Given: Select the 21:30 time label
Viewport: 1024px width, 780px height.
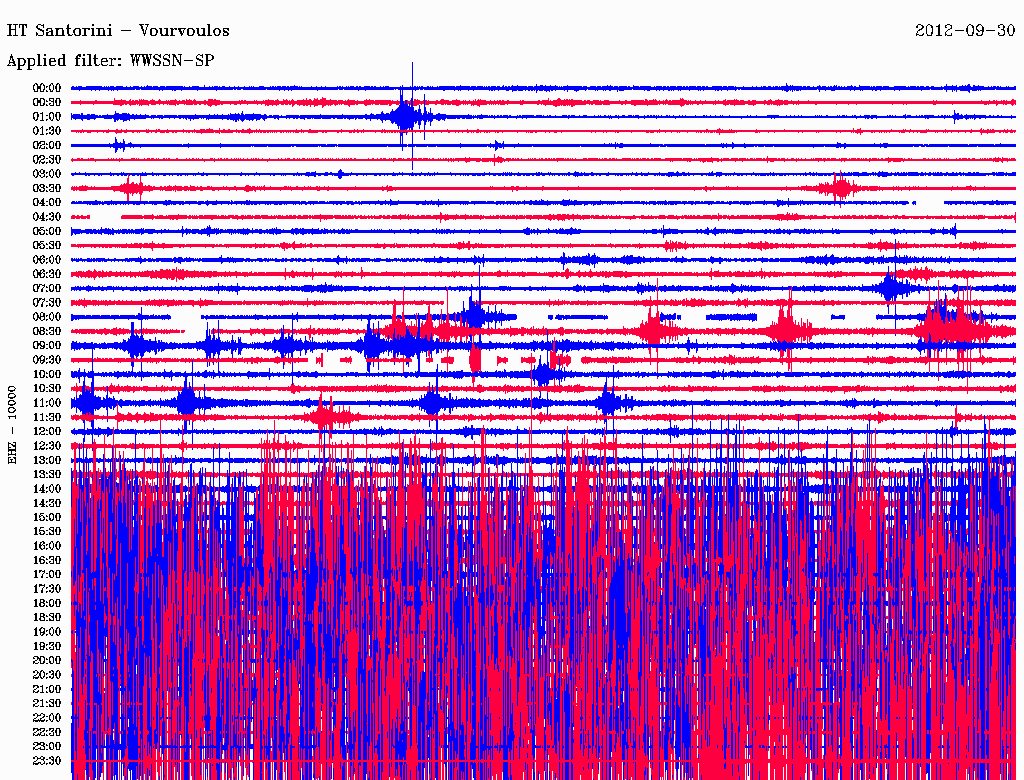Looking at the screenshot, I should [47, 704].
